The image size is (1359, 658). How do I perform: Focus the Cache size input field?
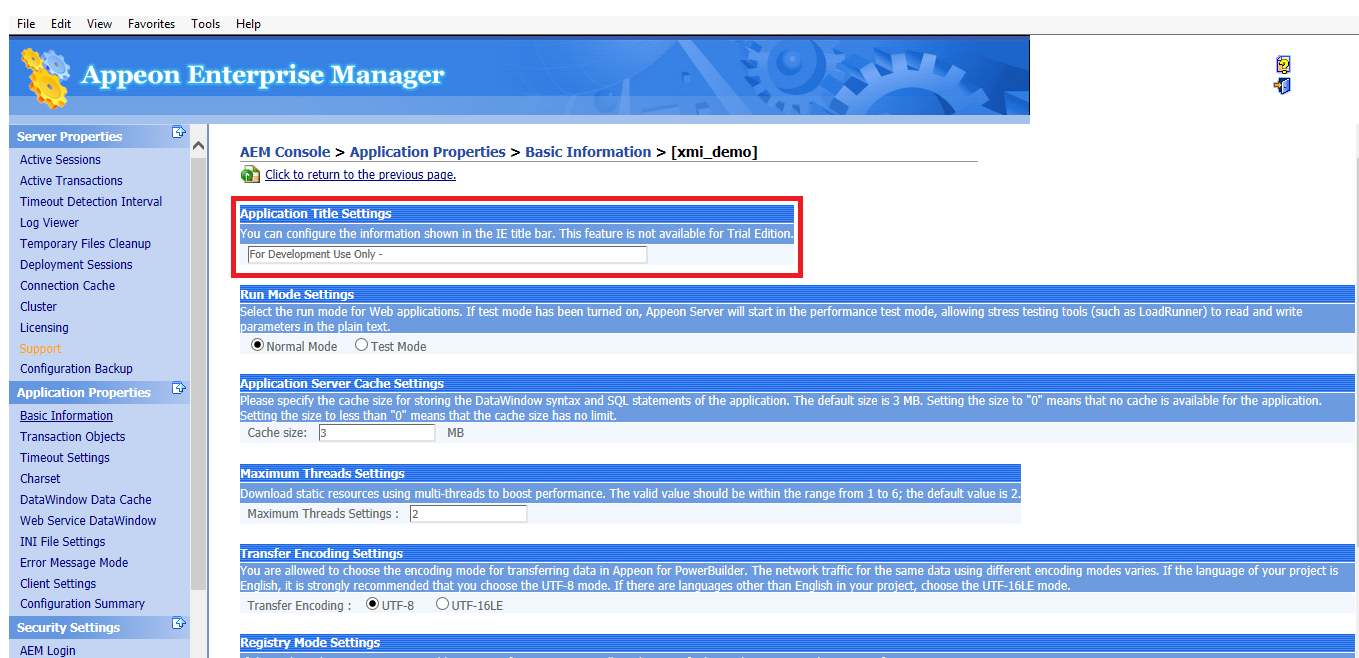click(x=377, y=433)
